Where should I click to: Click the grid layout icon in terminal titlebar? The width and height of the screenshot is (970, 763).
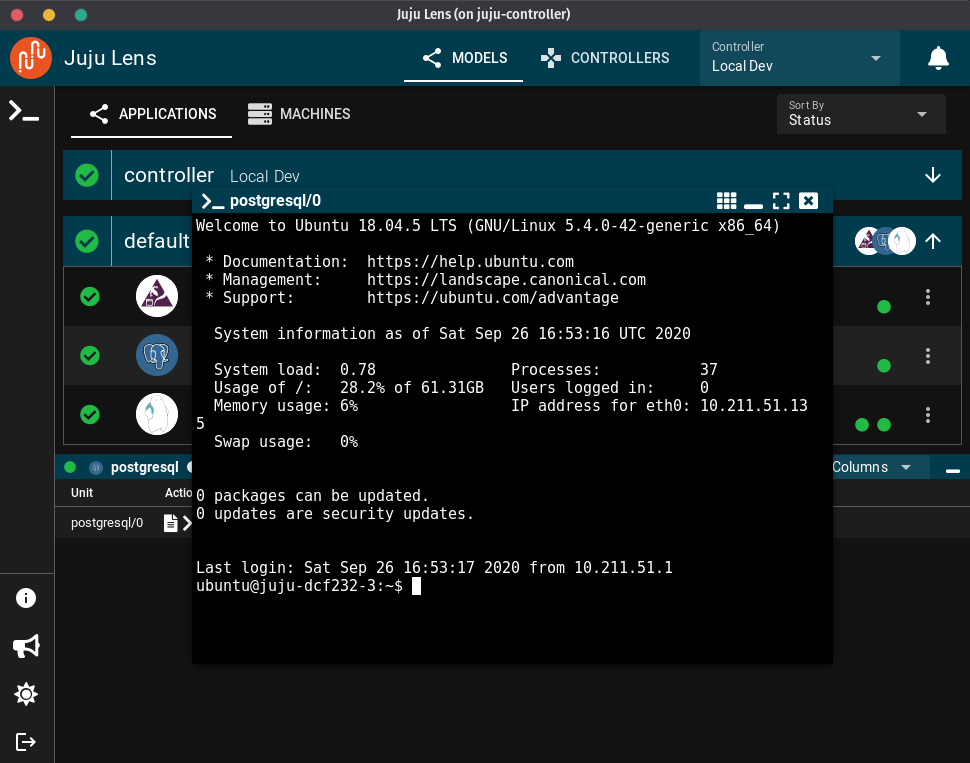(x=726, y=200)
